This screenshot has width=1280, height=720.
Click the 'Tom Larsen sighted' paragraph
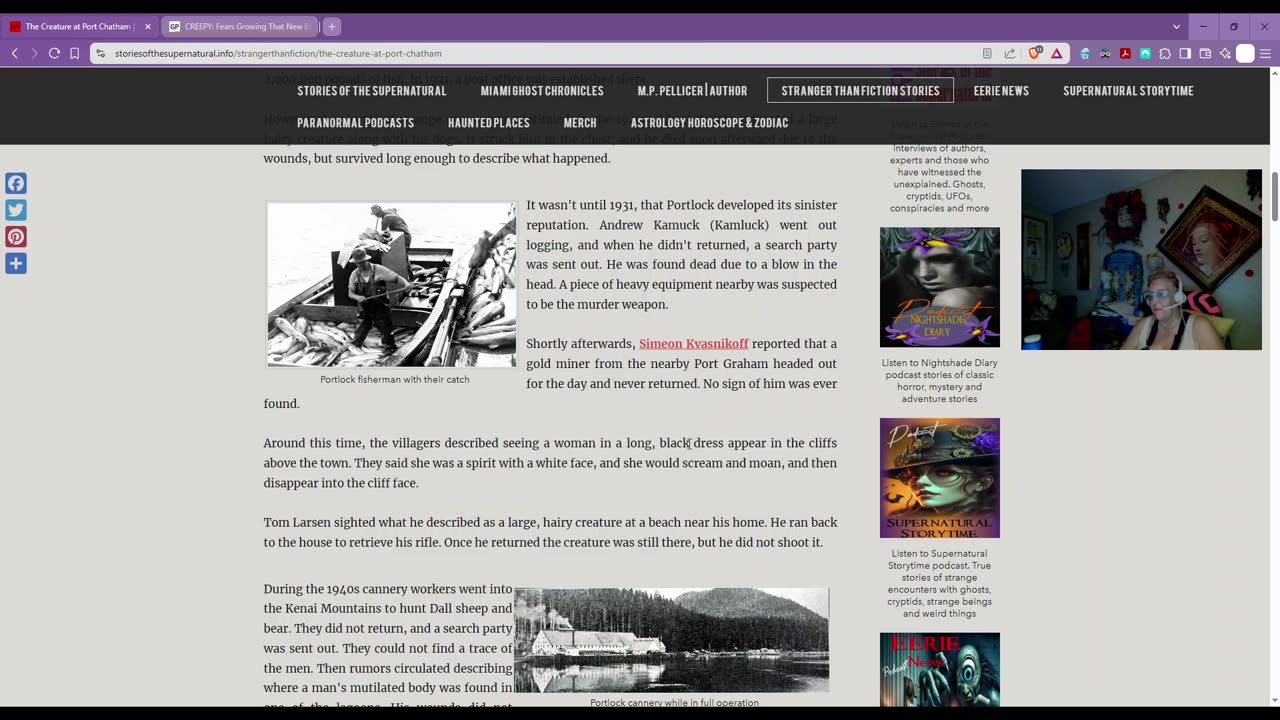(x=550, y=533)
